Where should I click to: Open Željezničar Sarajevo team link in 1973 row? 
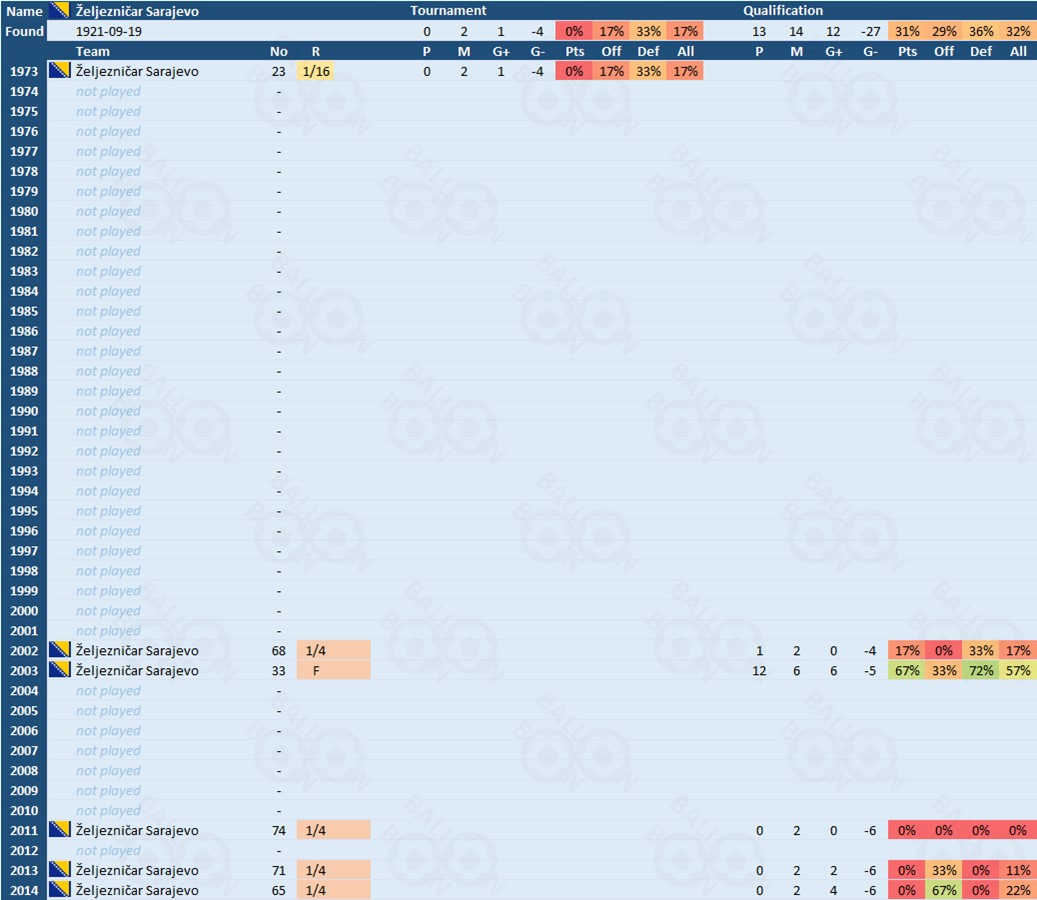pos(144,71)
